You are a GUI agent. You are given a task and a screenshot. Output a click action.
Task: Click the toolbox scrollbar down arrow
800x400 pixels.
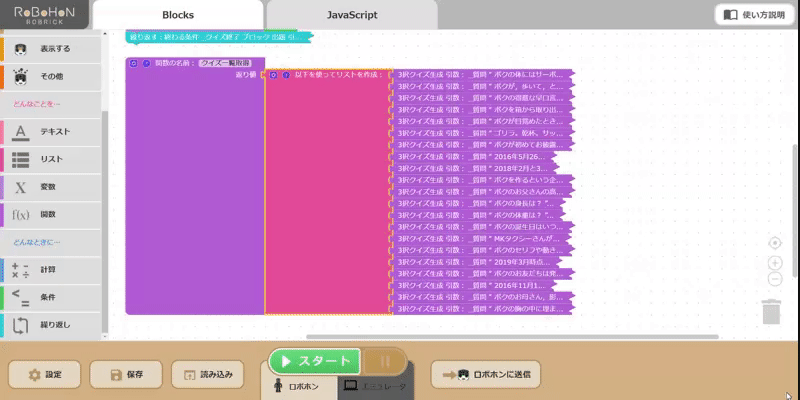click(105, 337)
